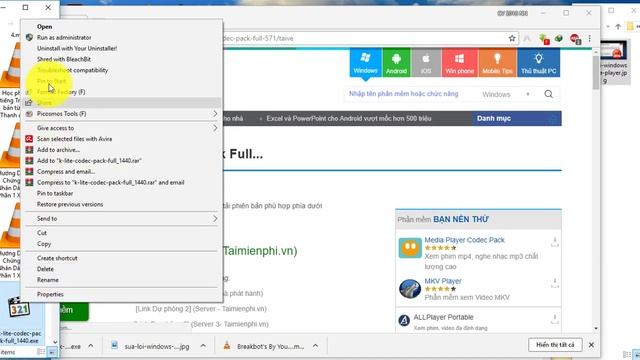Open Properties from context menu

point(50,294)
